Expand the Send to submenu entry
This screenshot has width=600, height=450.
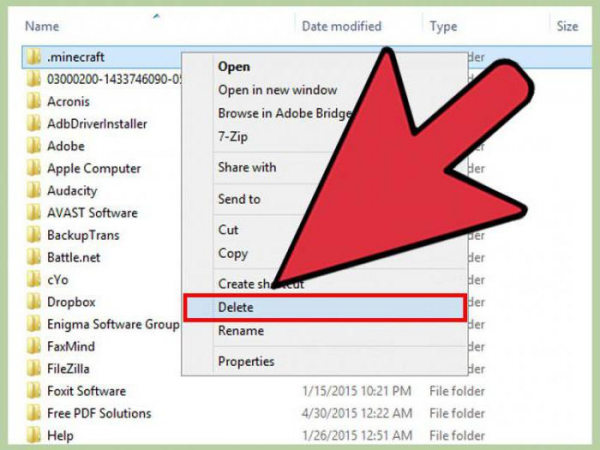[x=325, y=199]
